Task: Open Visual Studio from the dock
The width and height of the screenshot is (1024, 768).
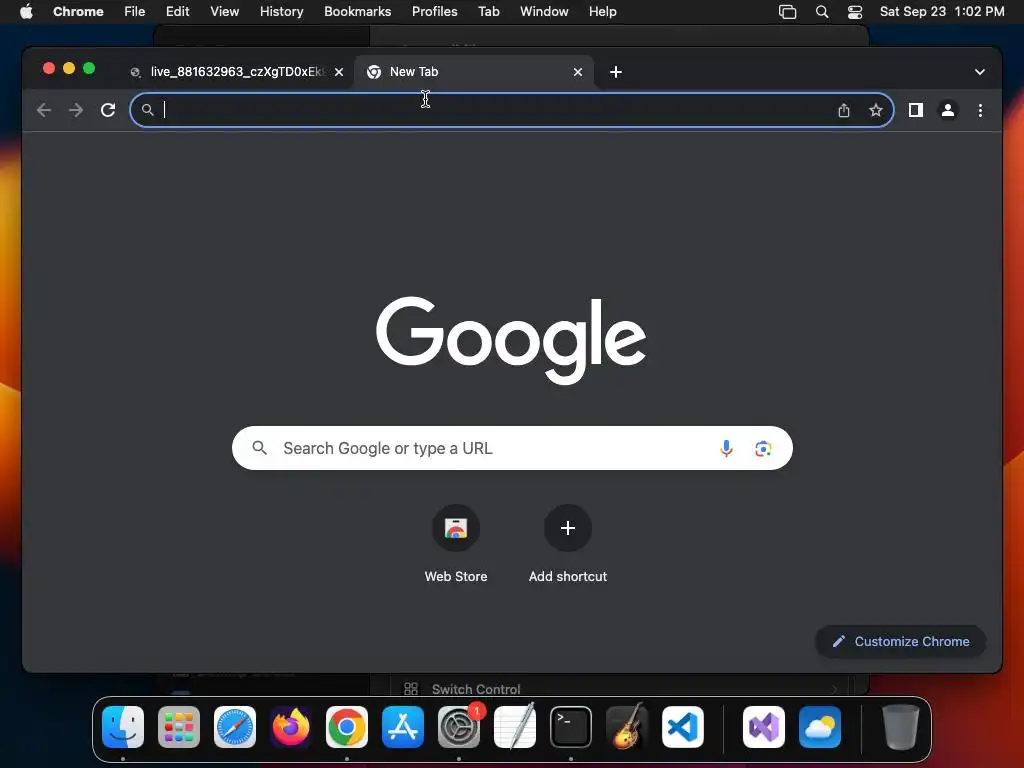Action: tap(764, 727)
